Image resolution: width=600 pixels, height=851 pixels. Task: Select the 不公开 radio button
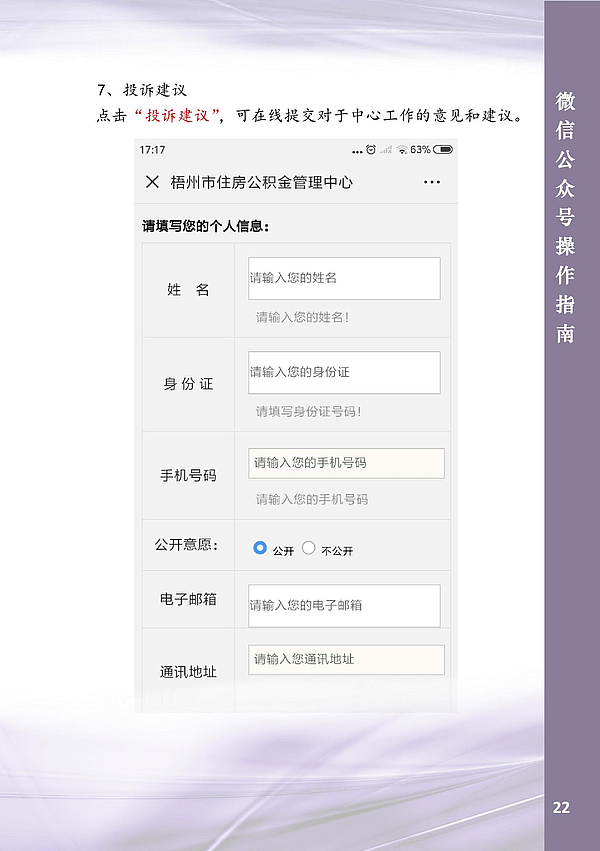pos(308,548)
